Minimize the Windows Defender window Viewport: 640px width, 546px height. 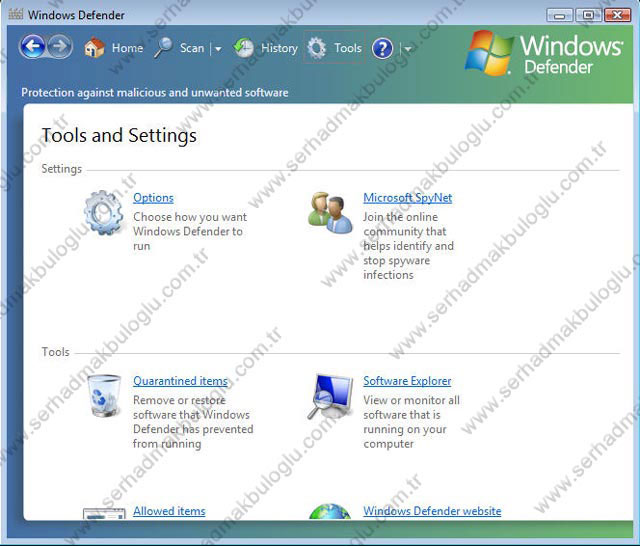tap(559, 15)
